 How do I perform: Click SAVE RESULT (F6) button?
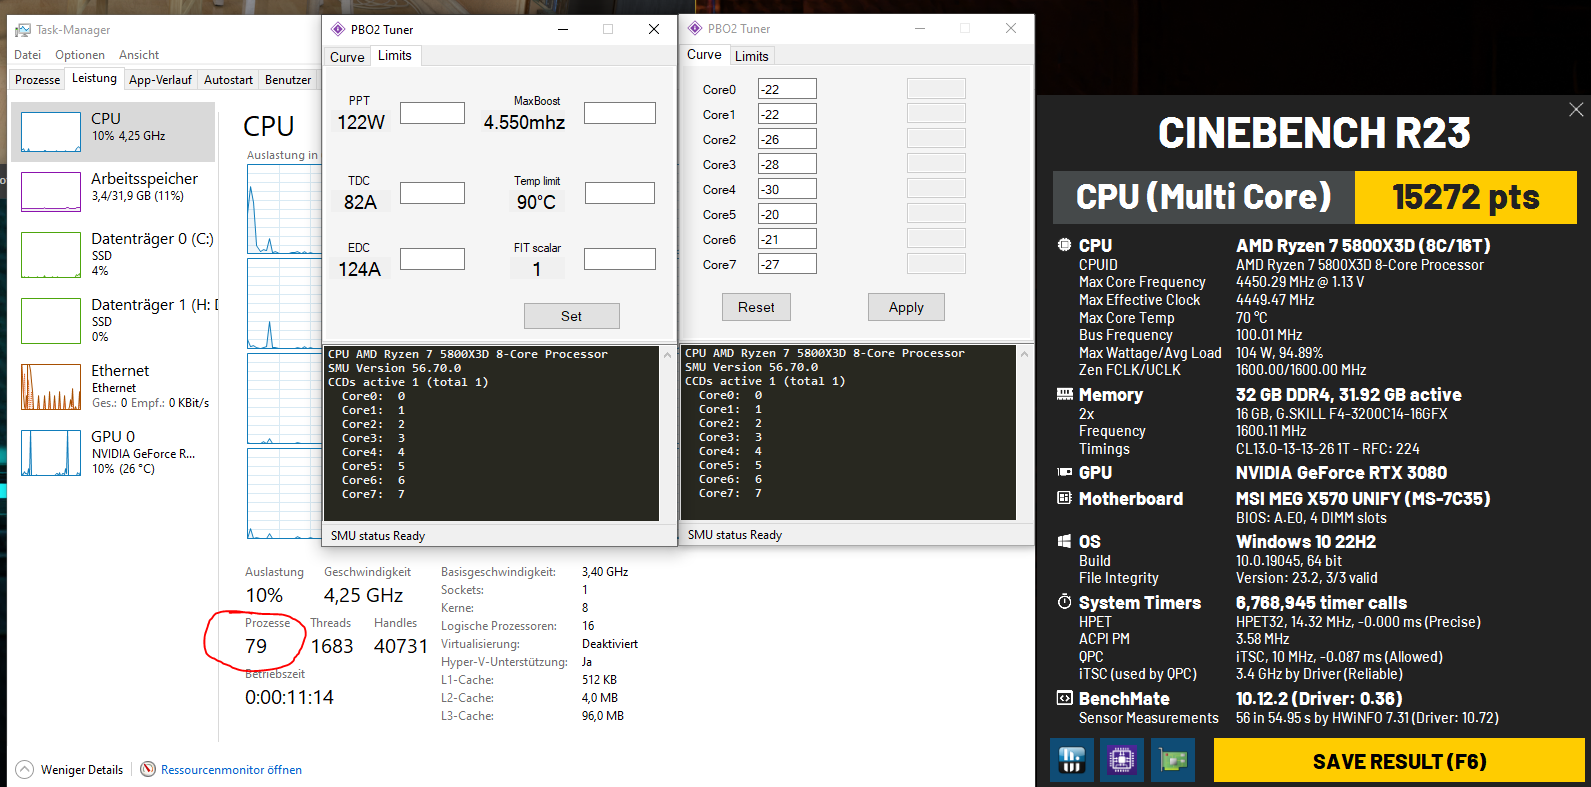(1399, 761)
